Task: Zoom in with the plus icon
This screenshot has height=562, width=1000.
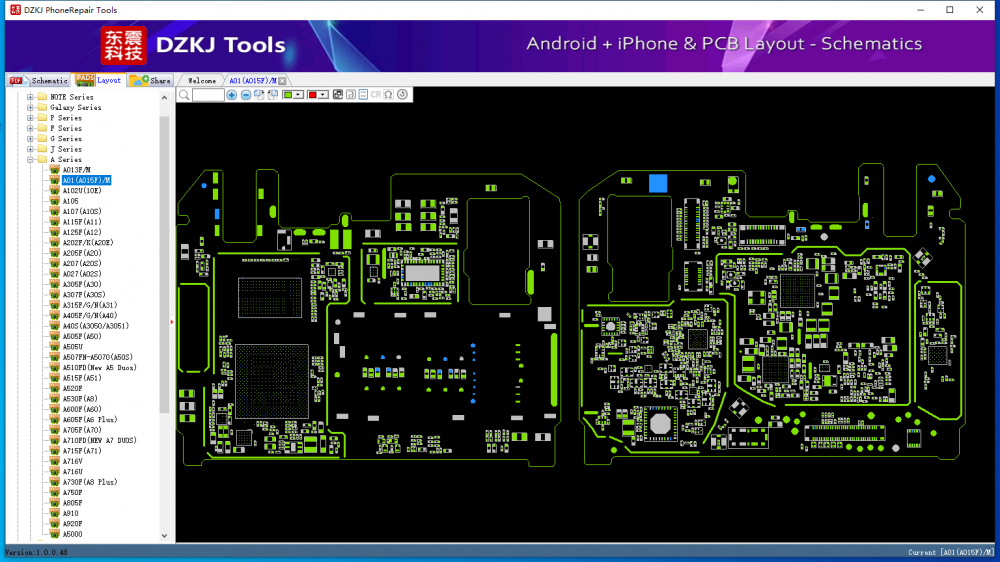Action: (x=232, y=95)
